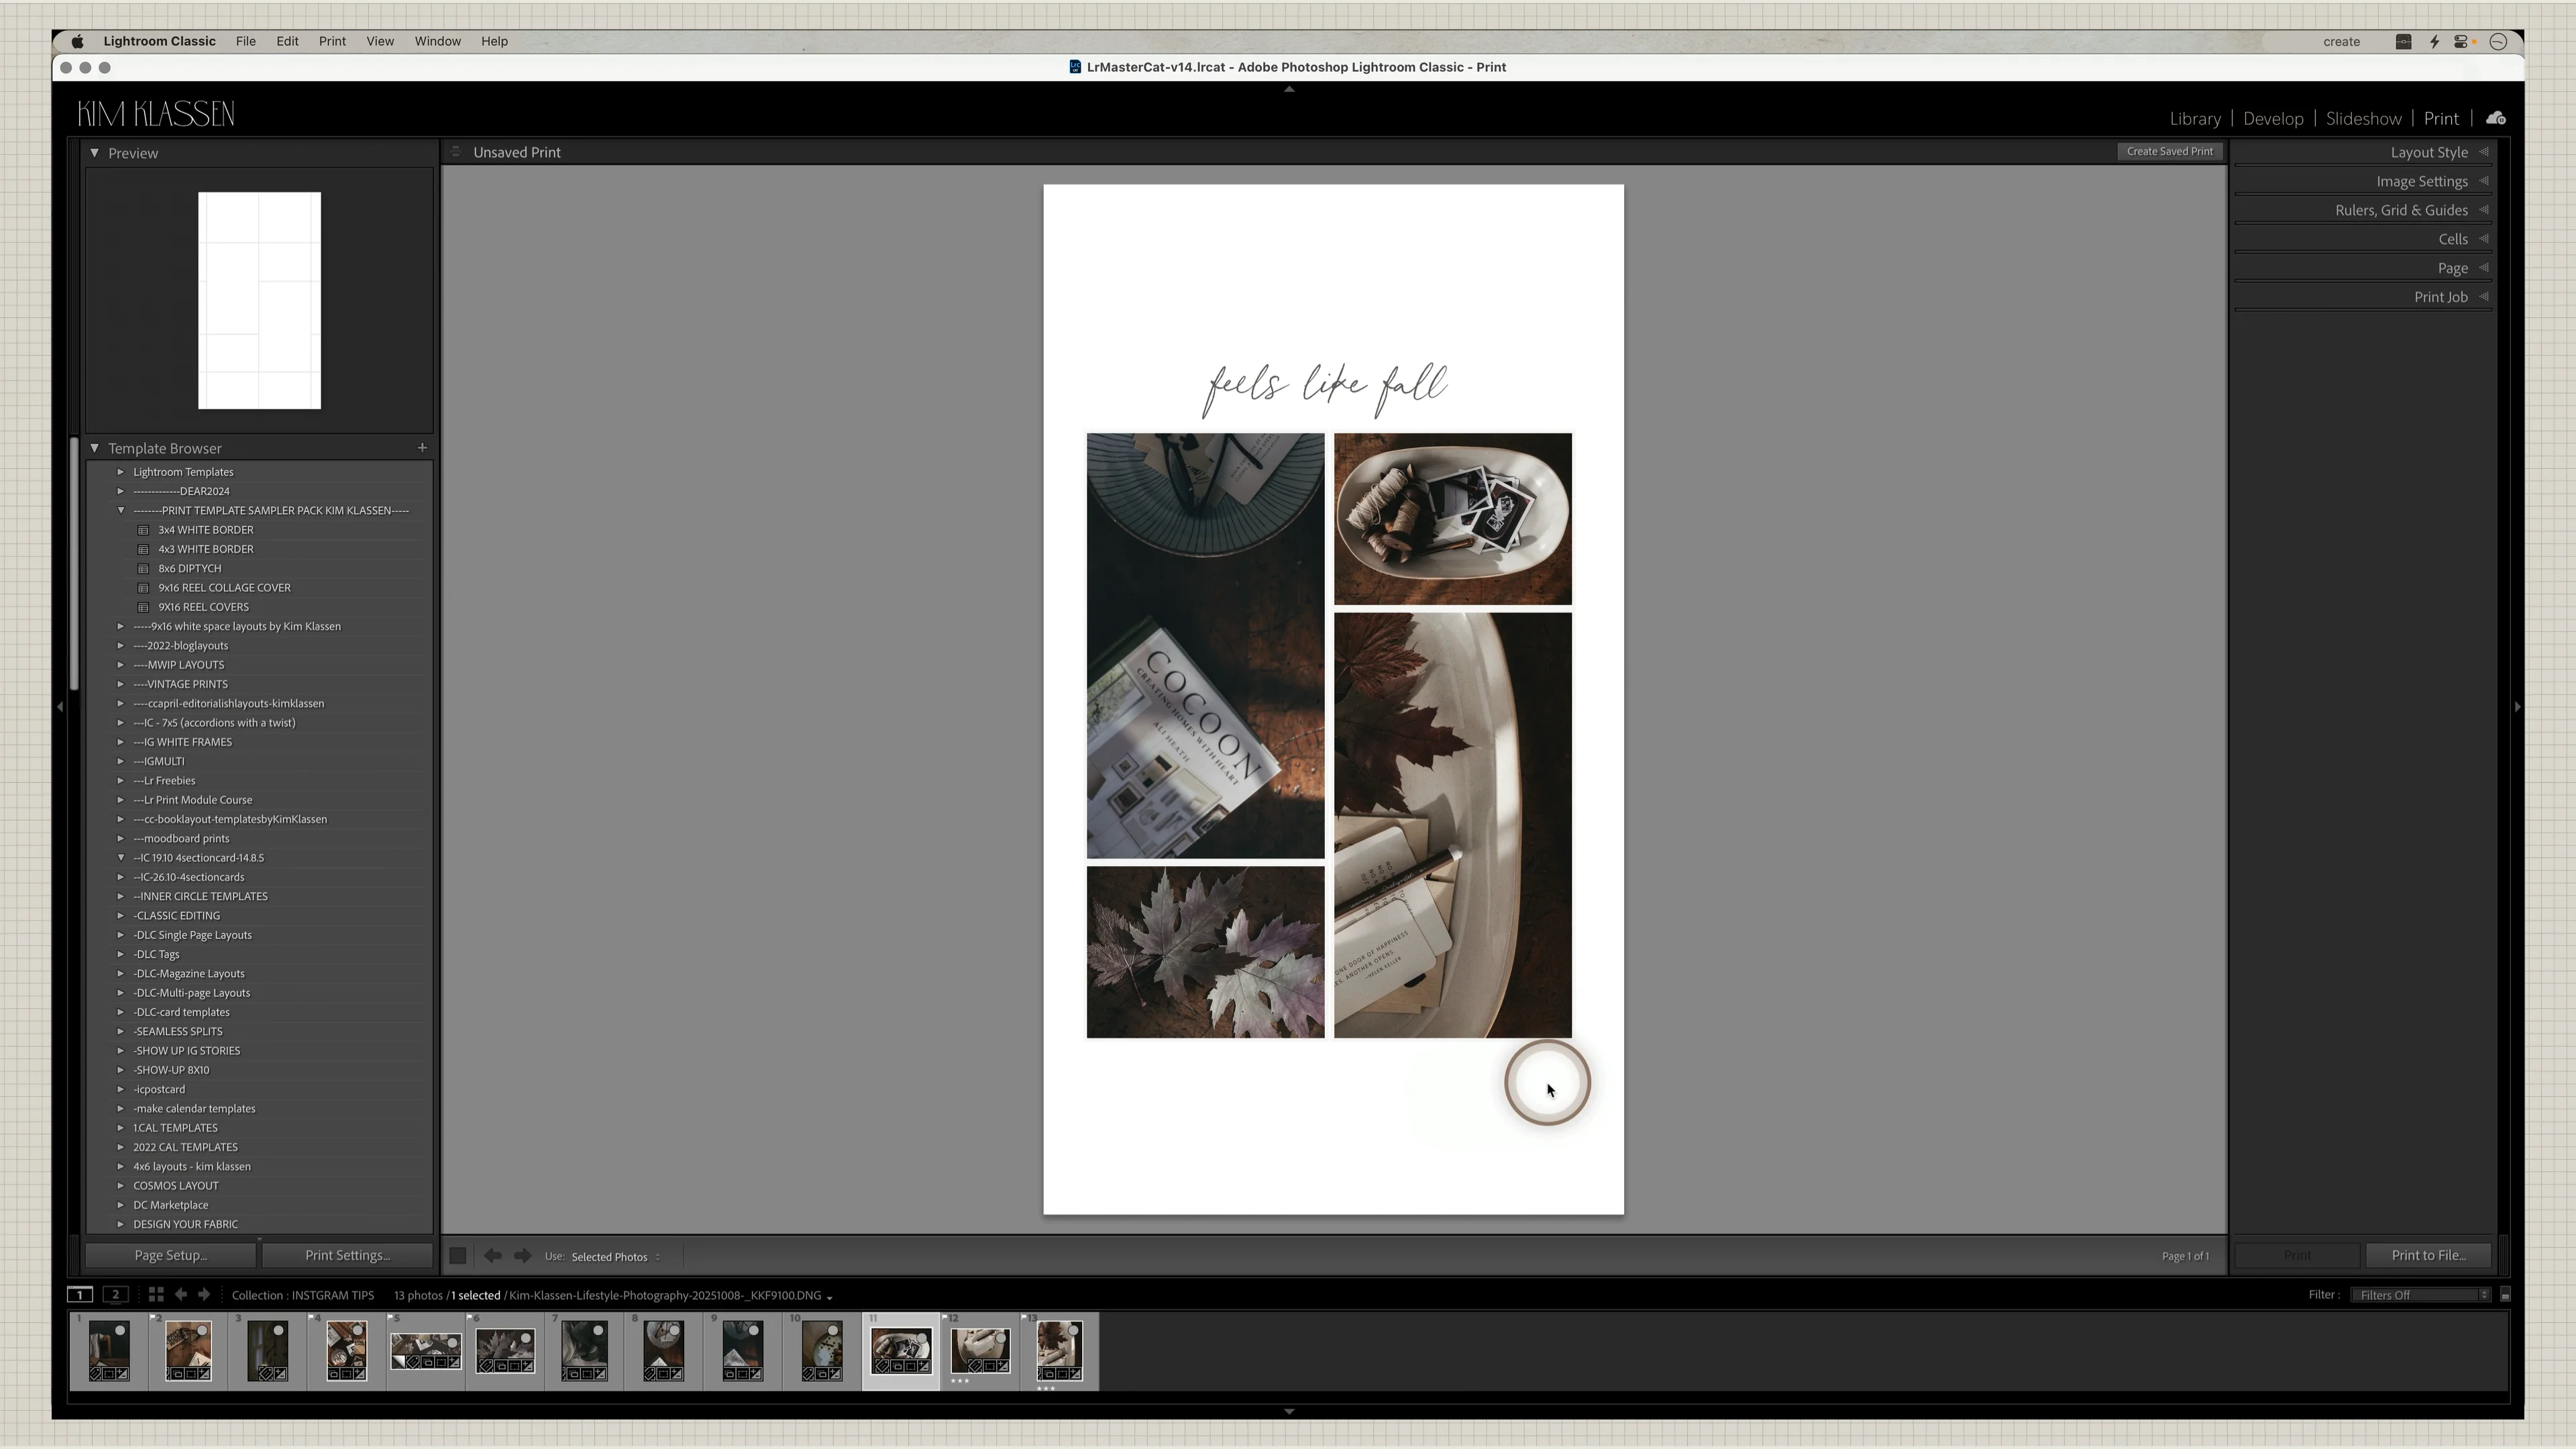
Task: Click the filmstrip grid view icon
Action: pos(156,1294)
